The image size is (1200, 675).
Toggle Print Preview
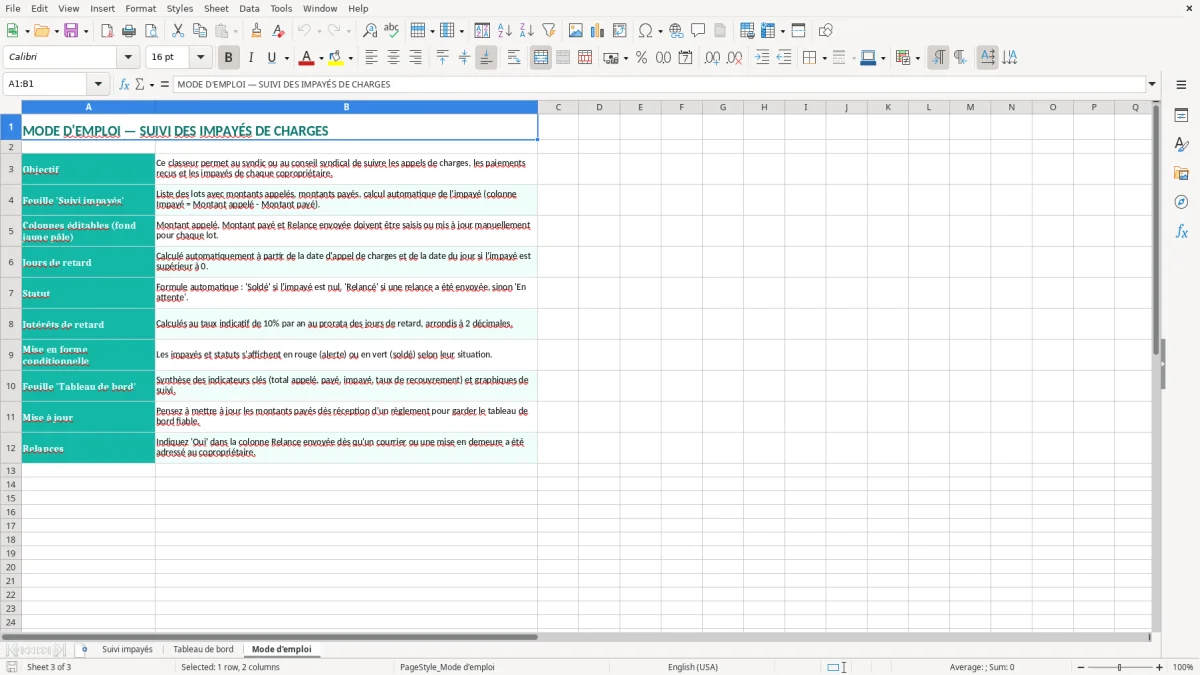(151, 31)
